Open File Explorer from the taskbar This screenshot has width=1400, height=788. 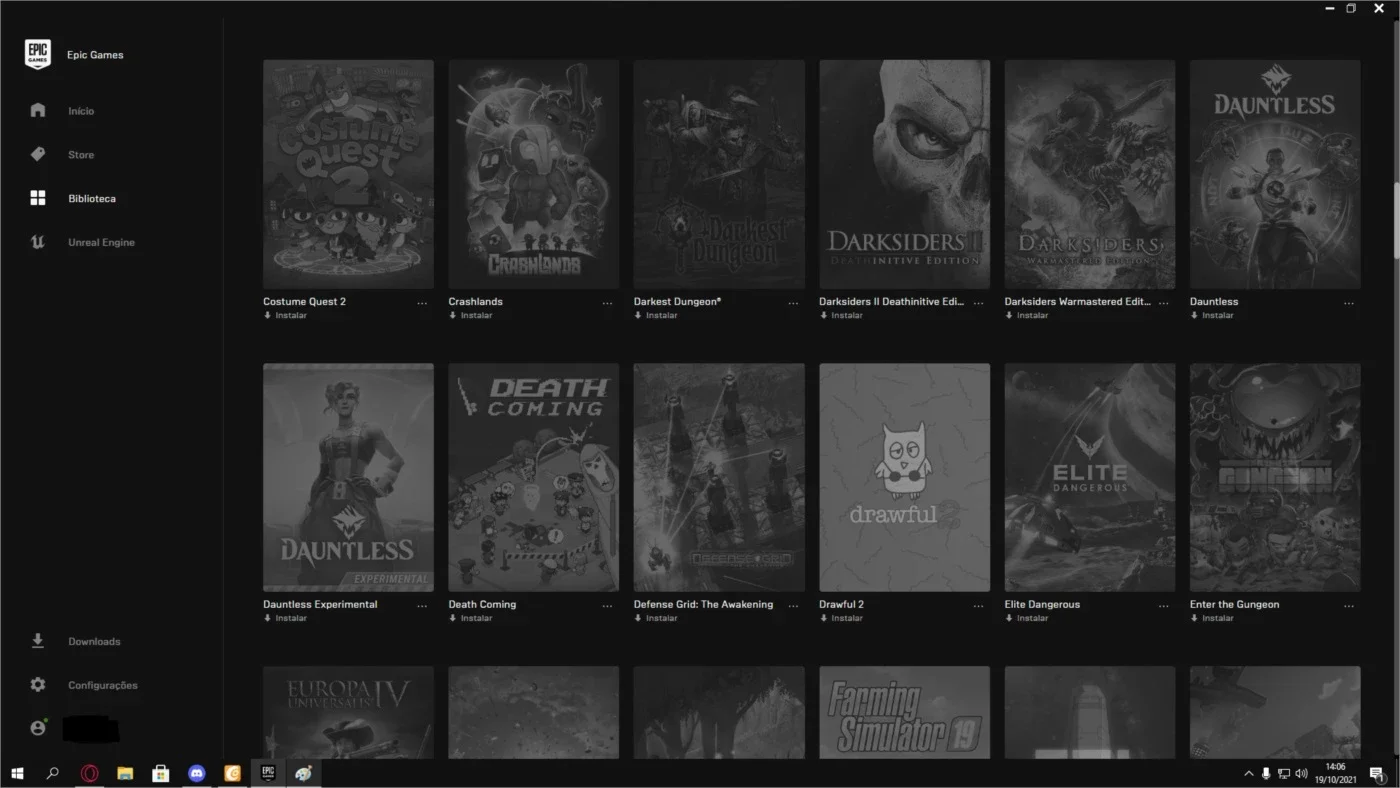point(125,773)
